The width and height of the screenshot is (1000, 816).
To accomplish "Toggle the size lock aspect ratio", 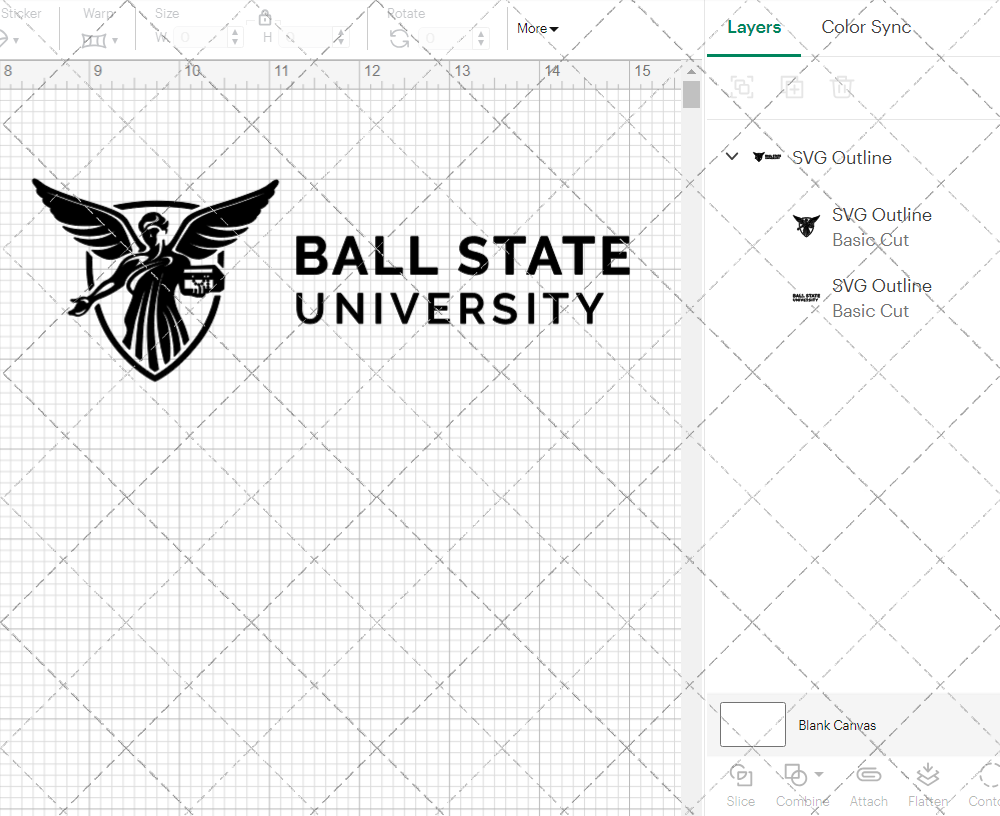I will (x=265, y=17).
